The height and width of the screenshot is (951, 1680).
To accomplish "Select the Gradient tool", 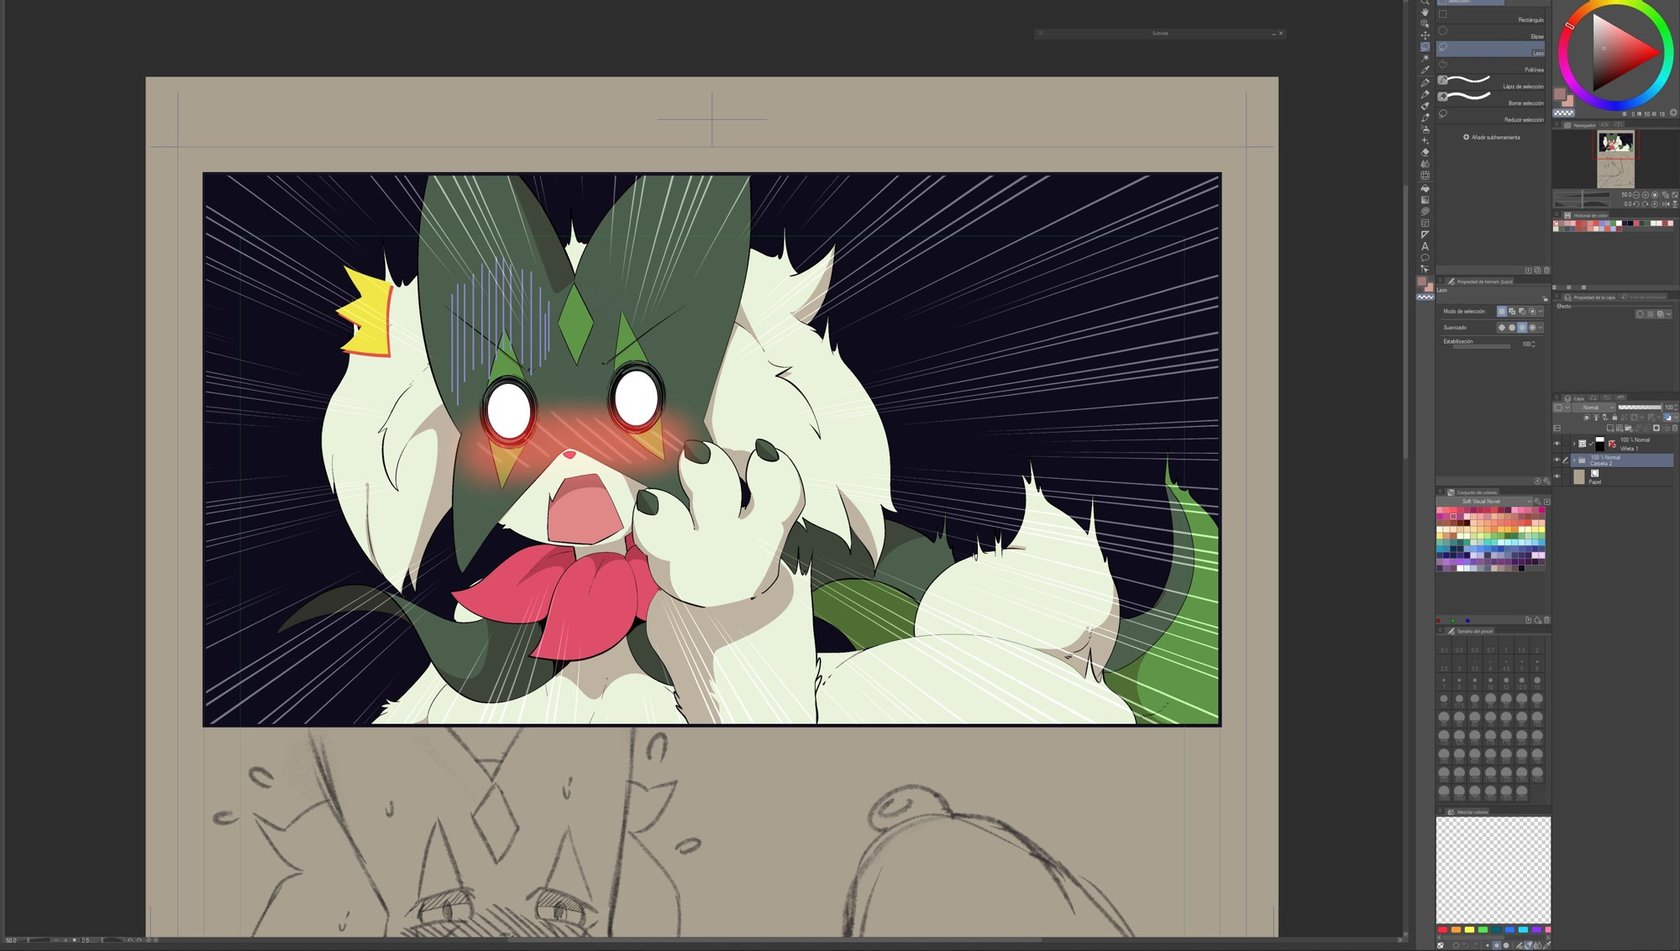I will point(1425,199).
